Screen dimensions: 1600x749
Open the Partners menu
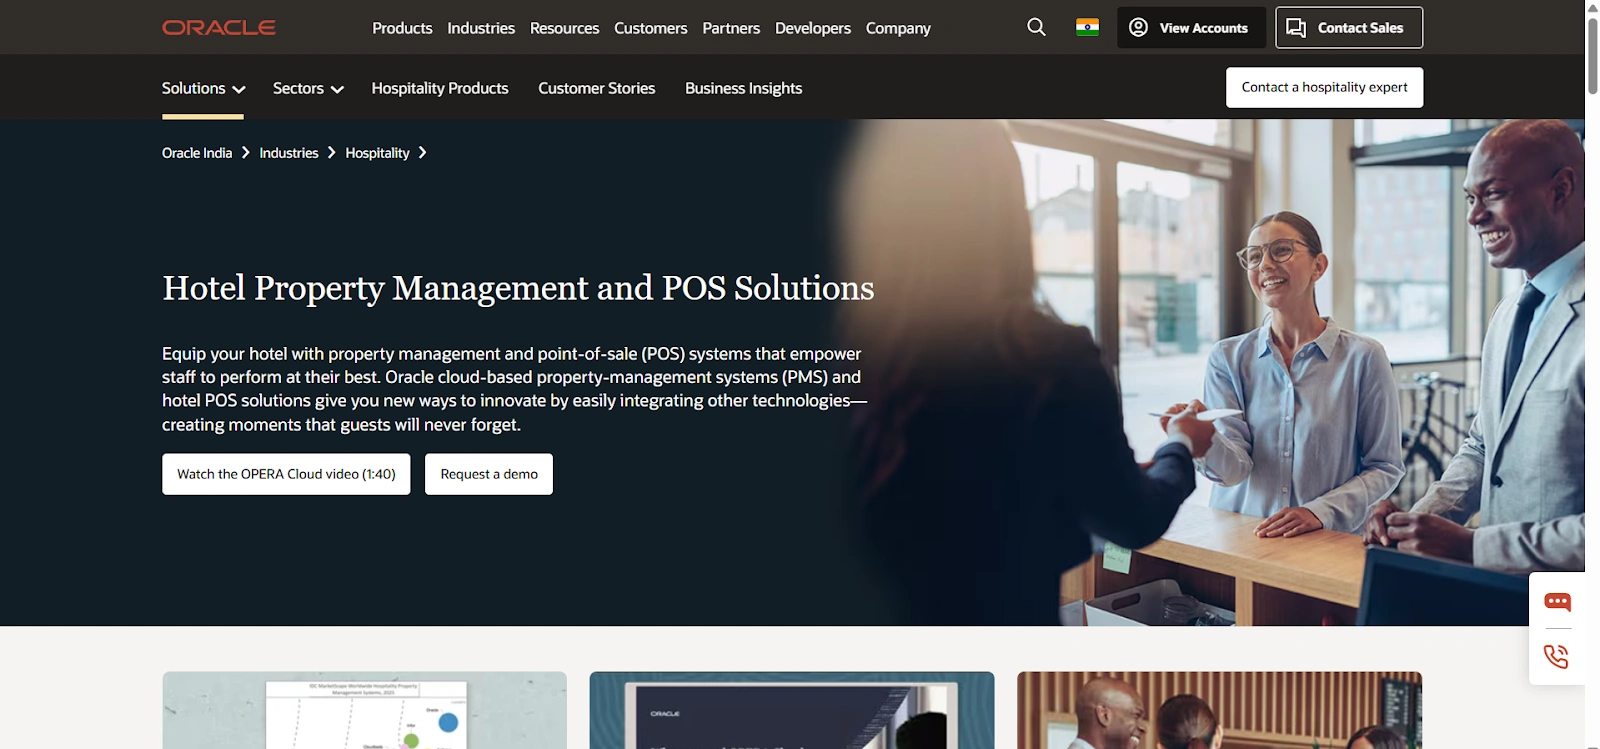pos(731,28)
